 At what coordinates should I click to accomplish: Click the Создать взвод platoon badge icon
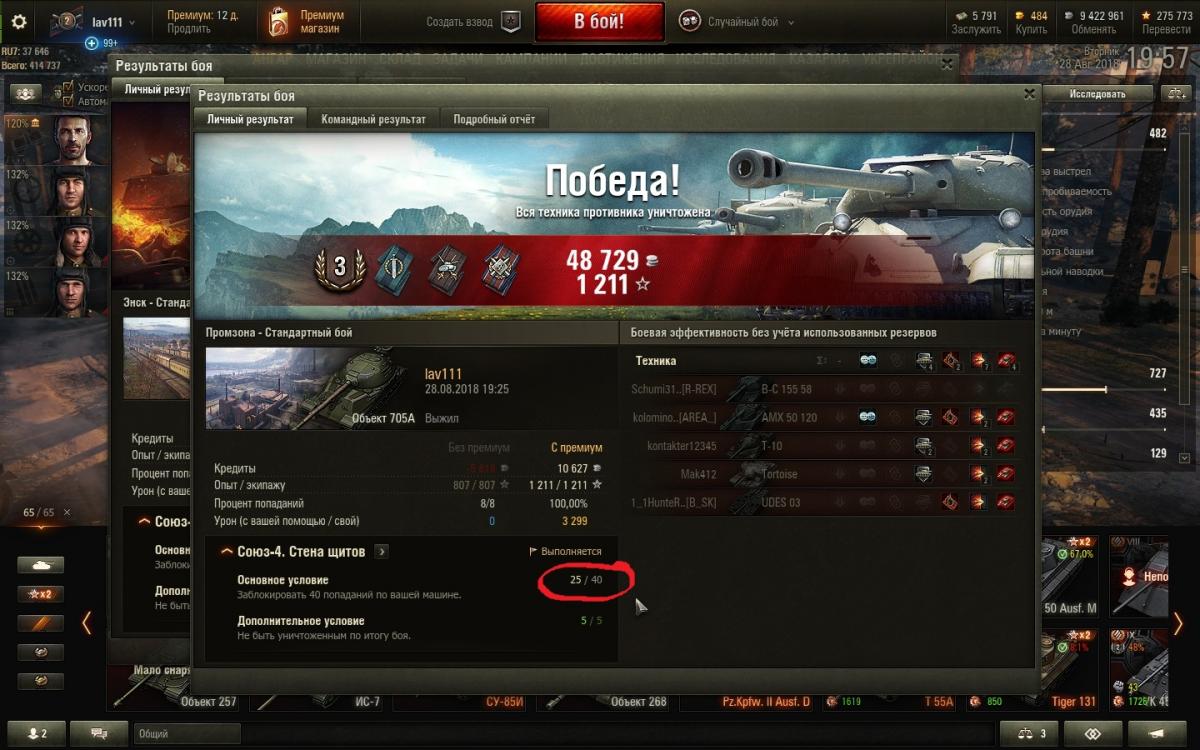(x=511, y=21)
